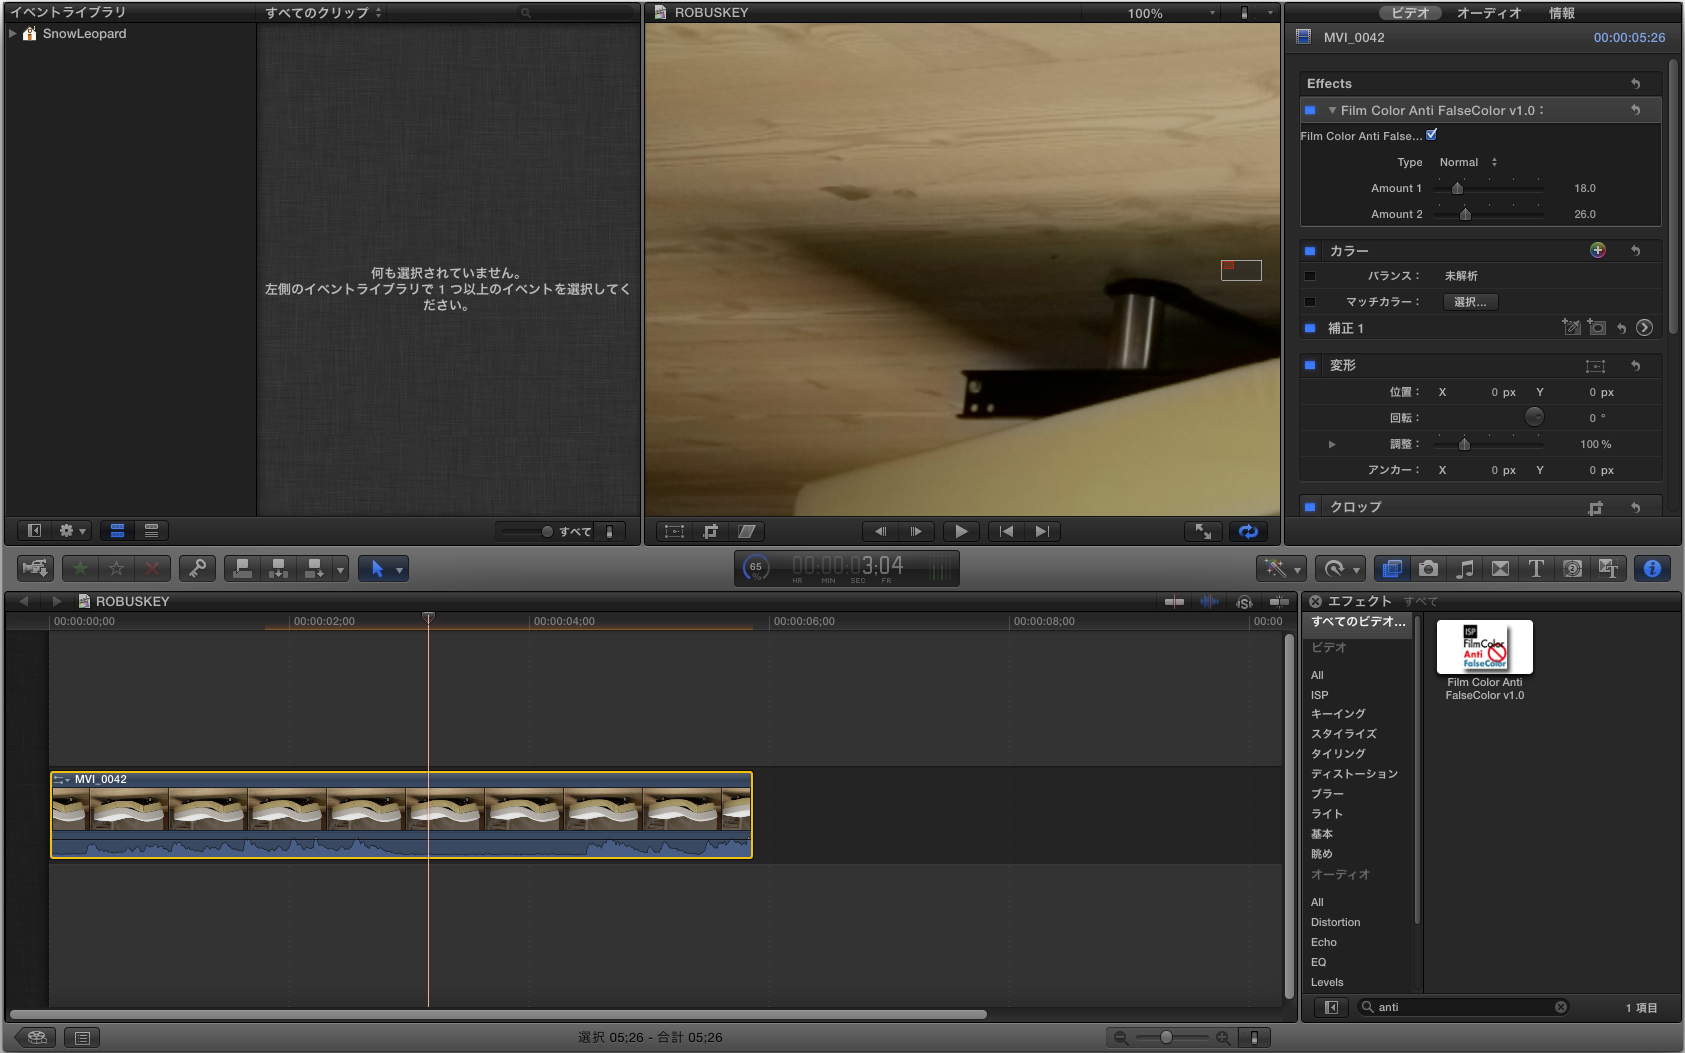Add a color correction plus button
The width and height of the screenshot is (1685, 1053).
[1598, 250]
